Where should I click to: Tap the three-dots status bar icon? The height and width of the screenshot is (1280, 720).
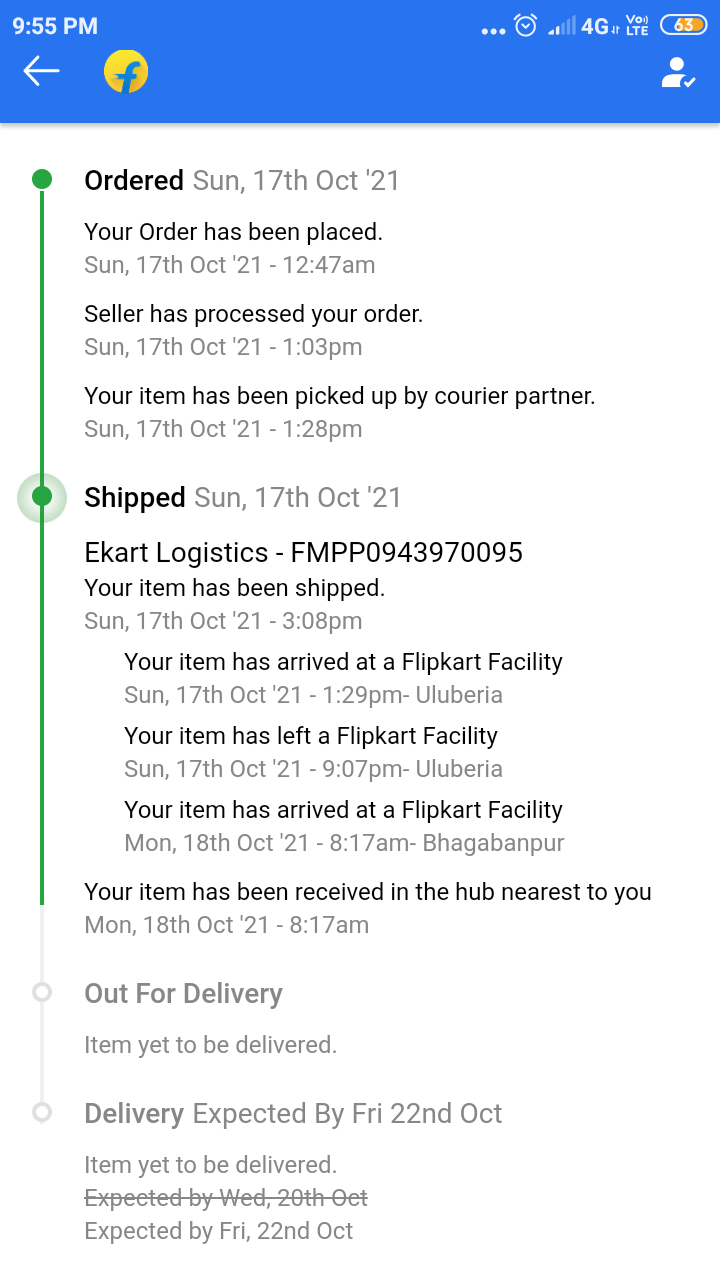coord(493,30)
